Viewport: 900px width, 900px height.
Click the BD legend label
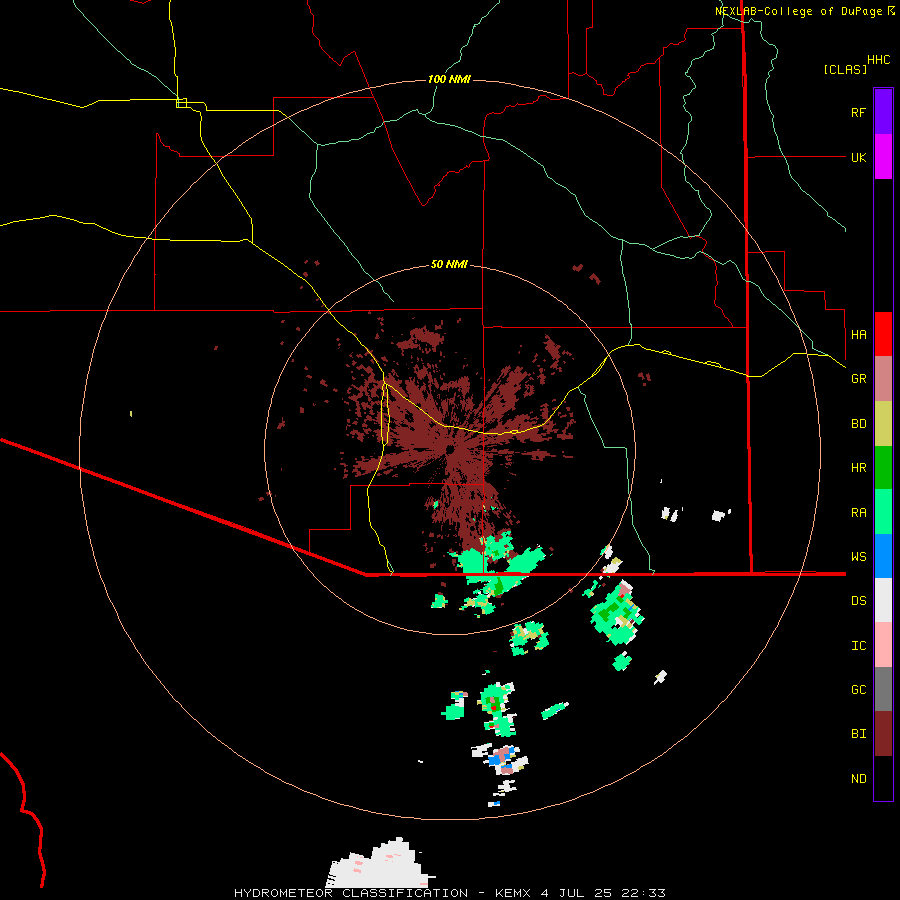pos(858,424)
